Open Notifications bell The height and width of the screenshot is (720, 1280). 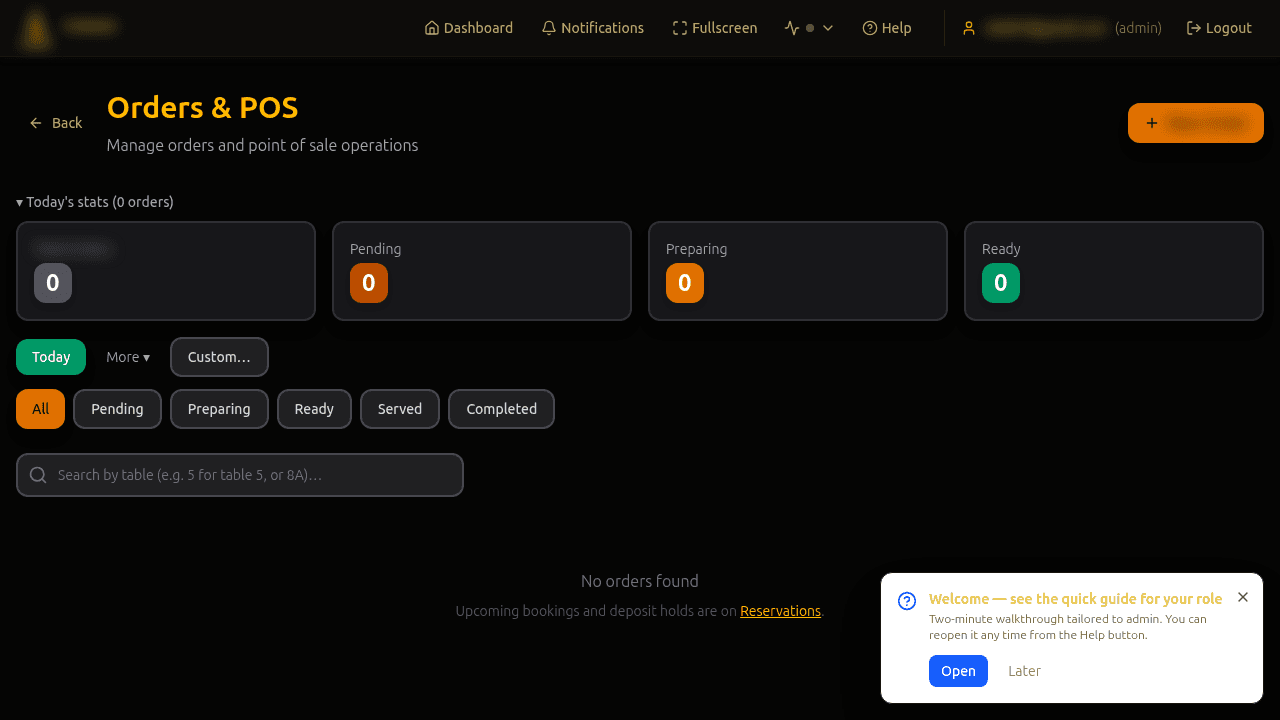point(593,28)
